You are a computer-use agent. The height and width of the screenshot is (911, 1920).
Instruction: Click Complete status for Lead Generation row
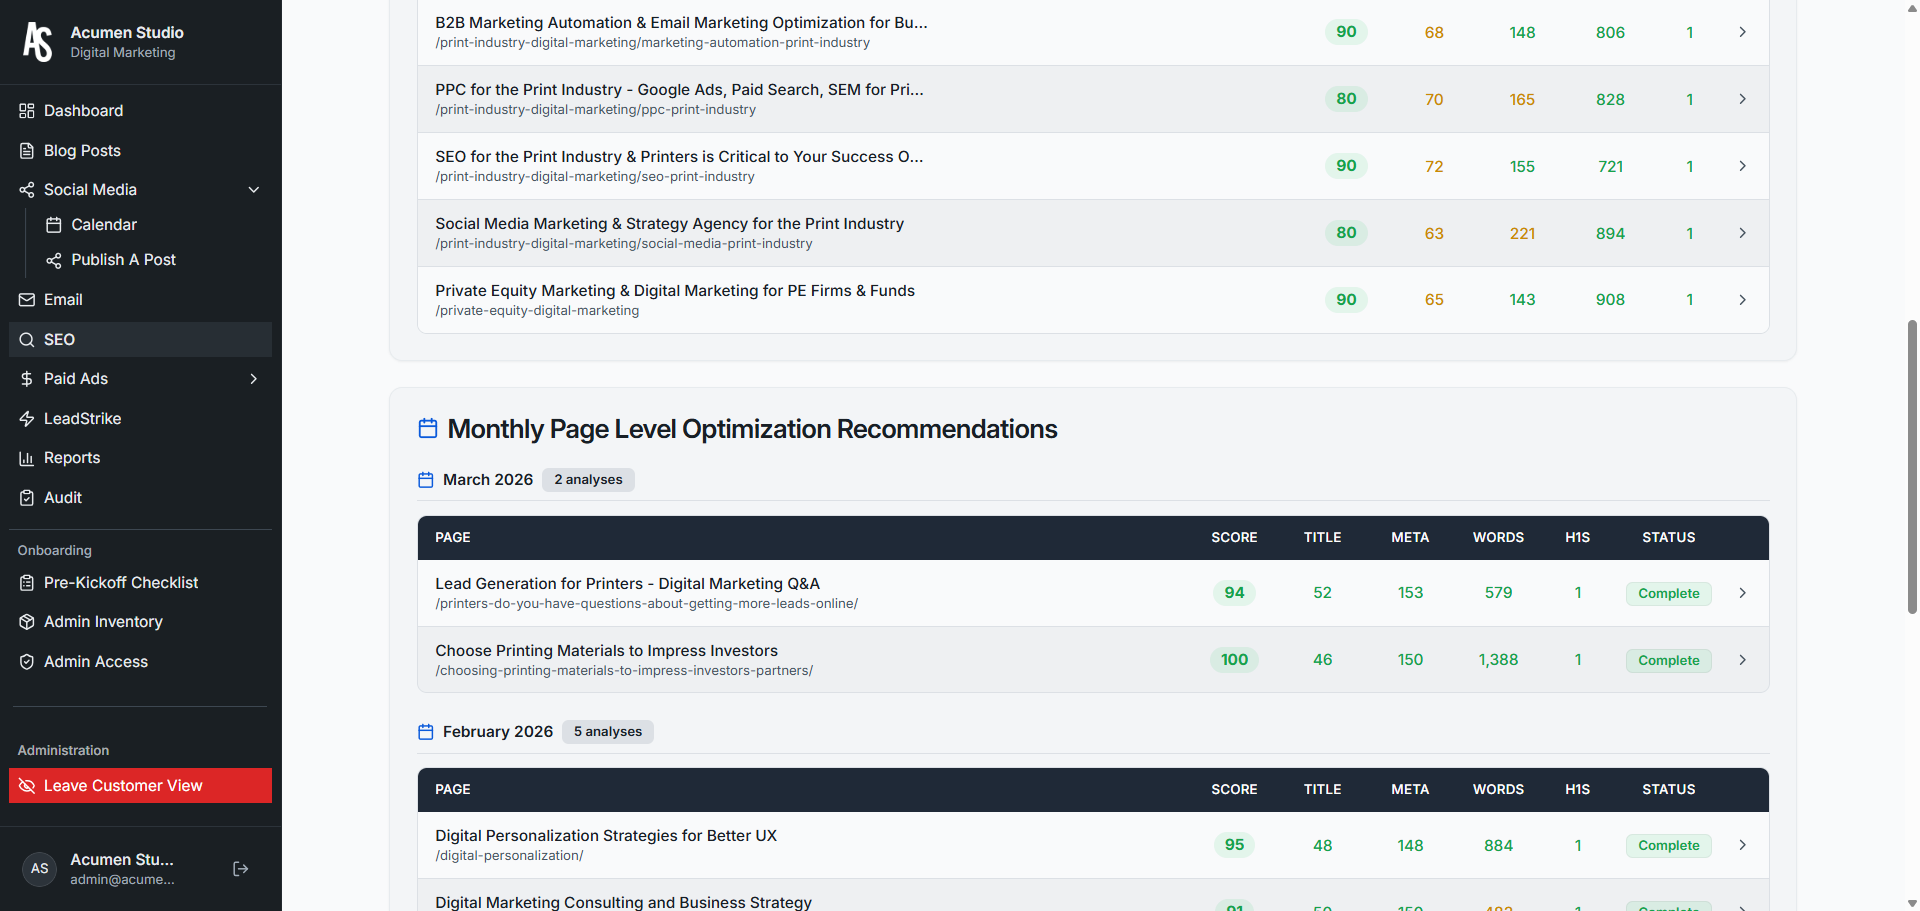[x=1669, y=593]
